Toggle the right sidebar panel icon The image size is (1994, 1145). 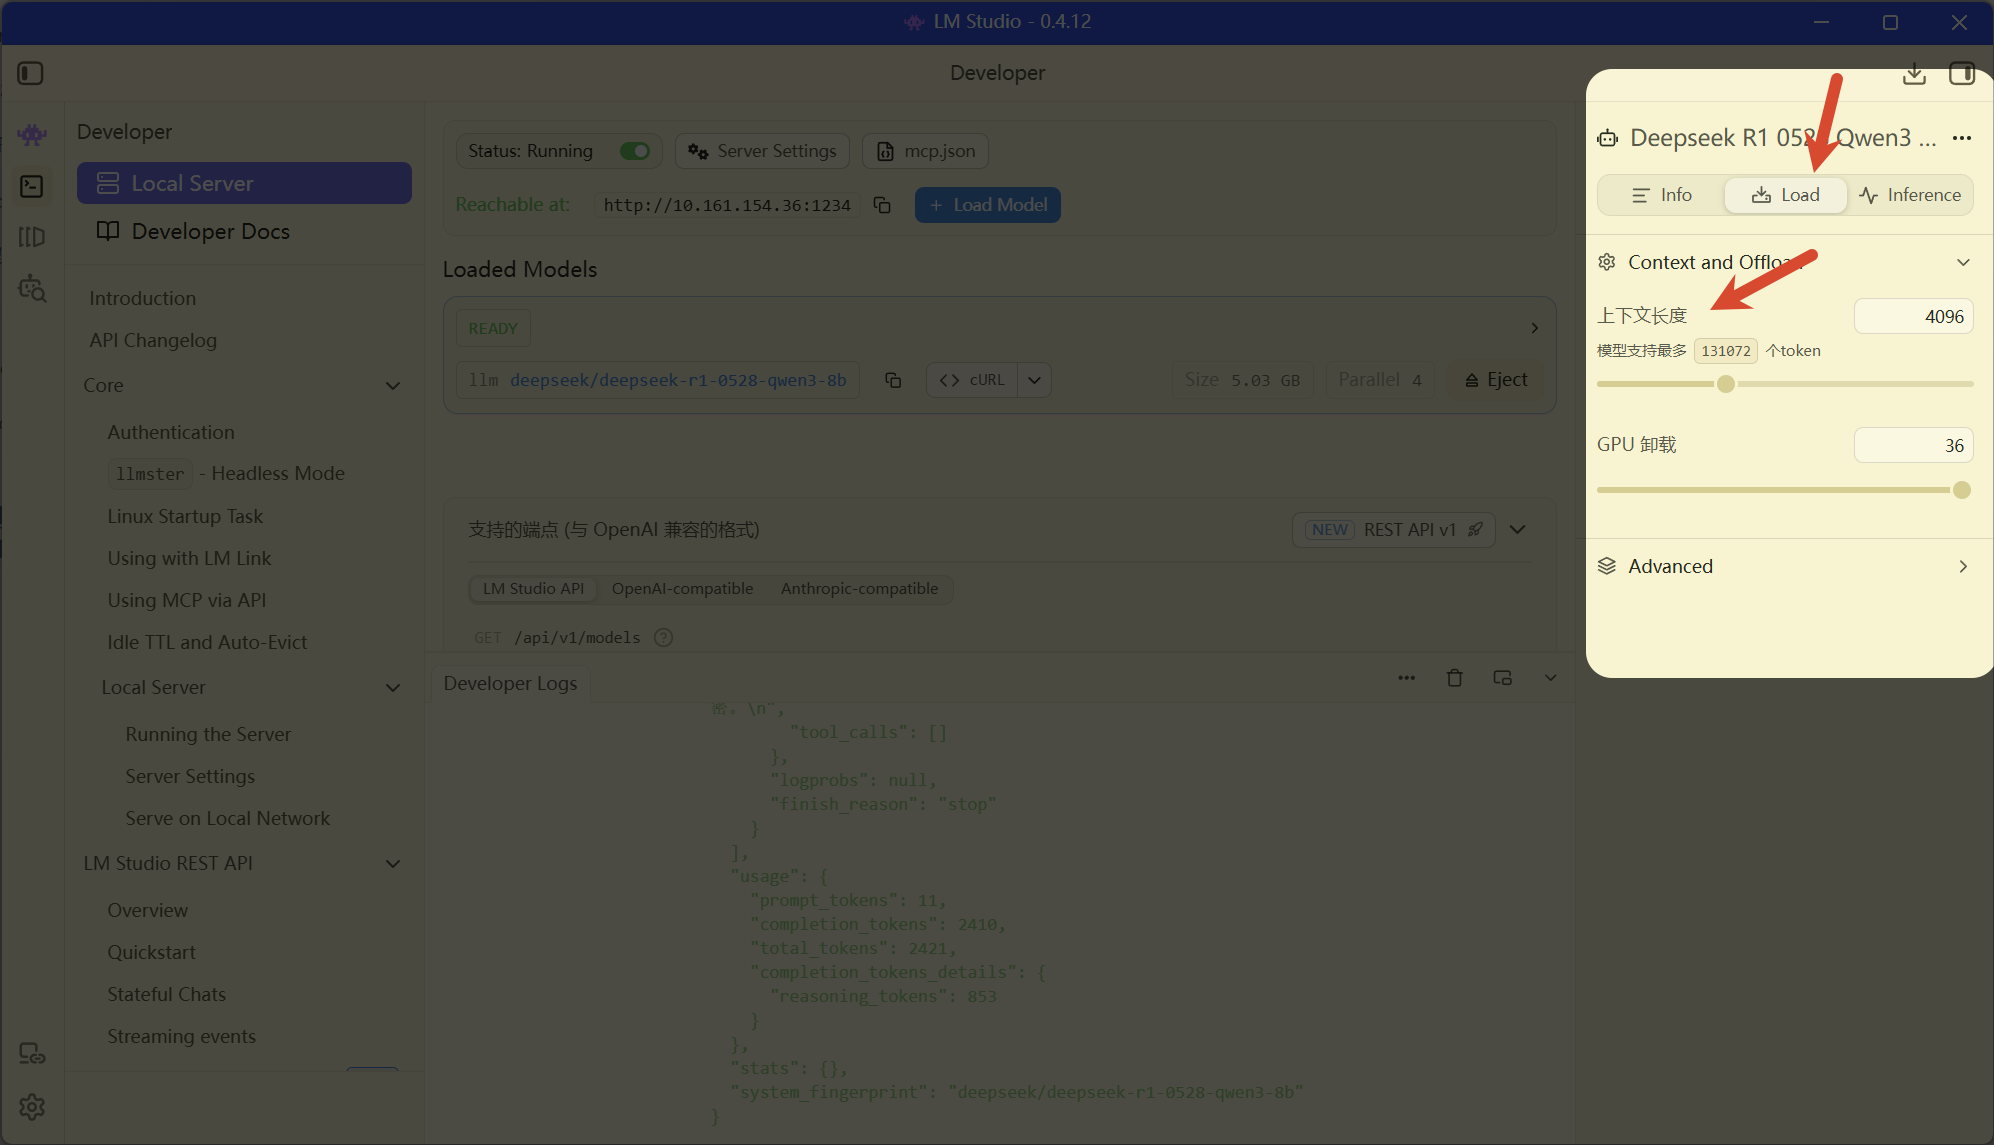(1962, 74)
